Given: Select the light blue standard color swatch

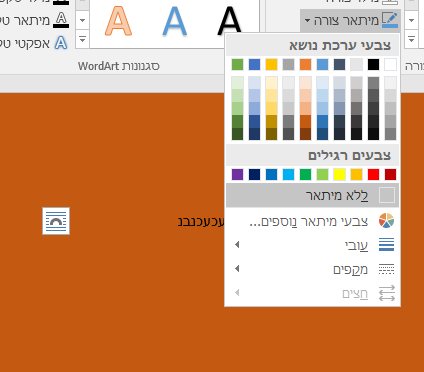Looking at the screenshot, I should click(288, 174).
